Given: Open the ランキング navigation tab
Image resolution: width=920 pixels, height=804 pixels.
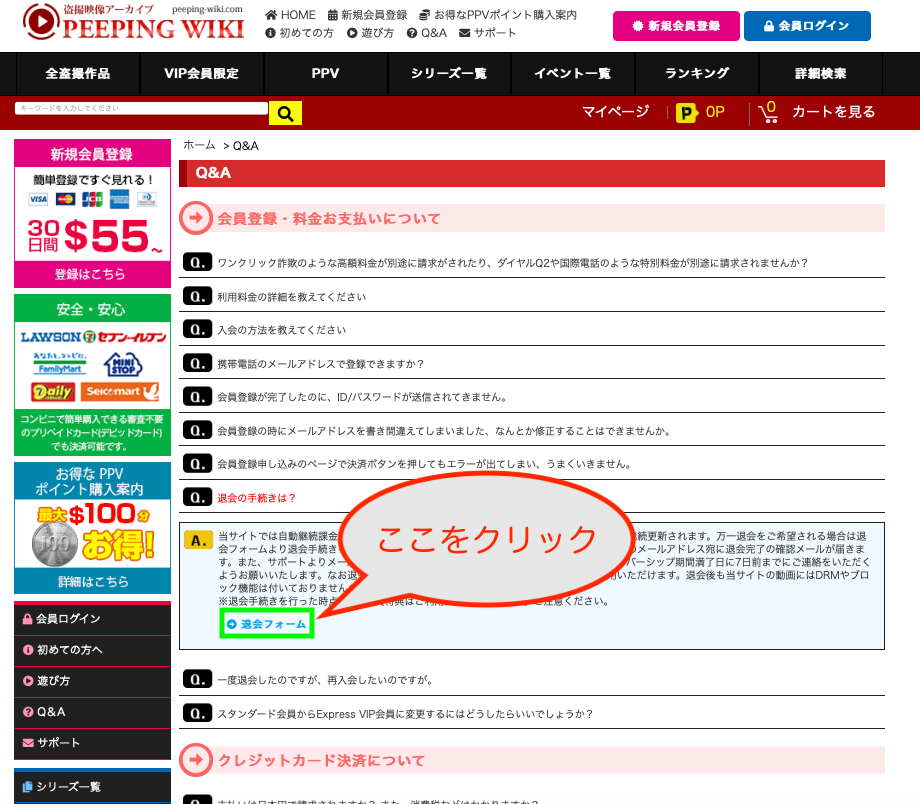Looking at the screenshot, I should click(697, 73).
